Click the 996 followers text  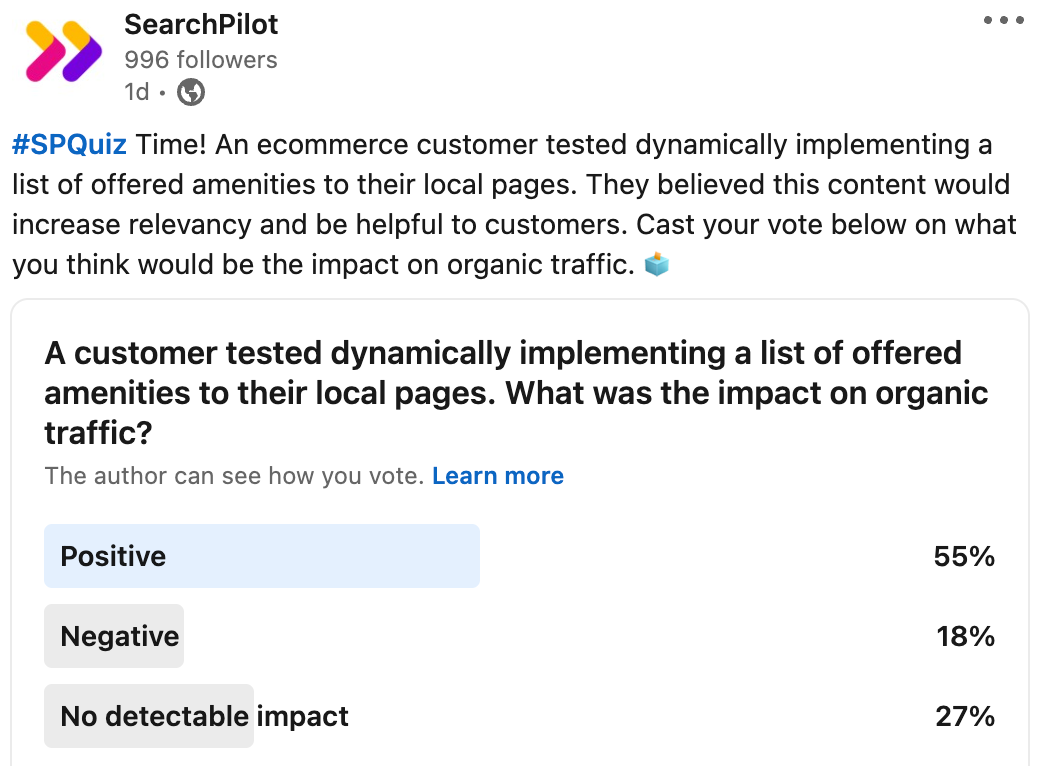(x=201, y=60)
